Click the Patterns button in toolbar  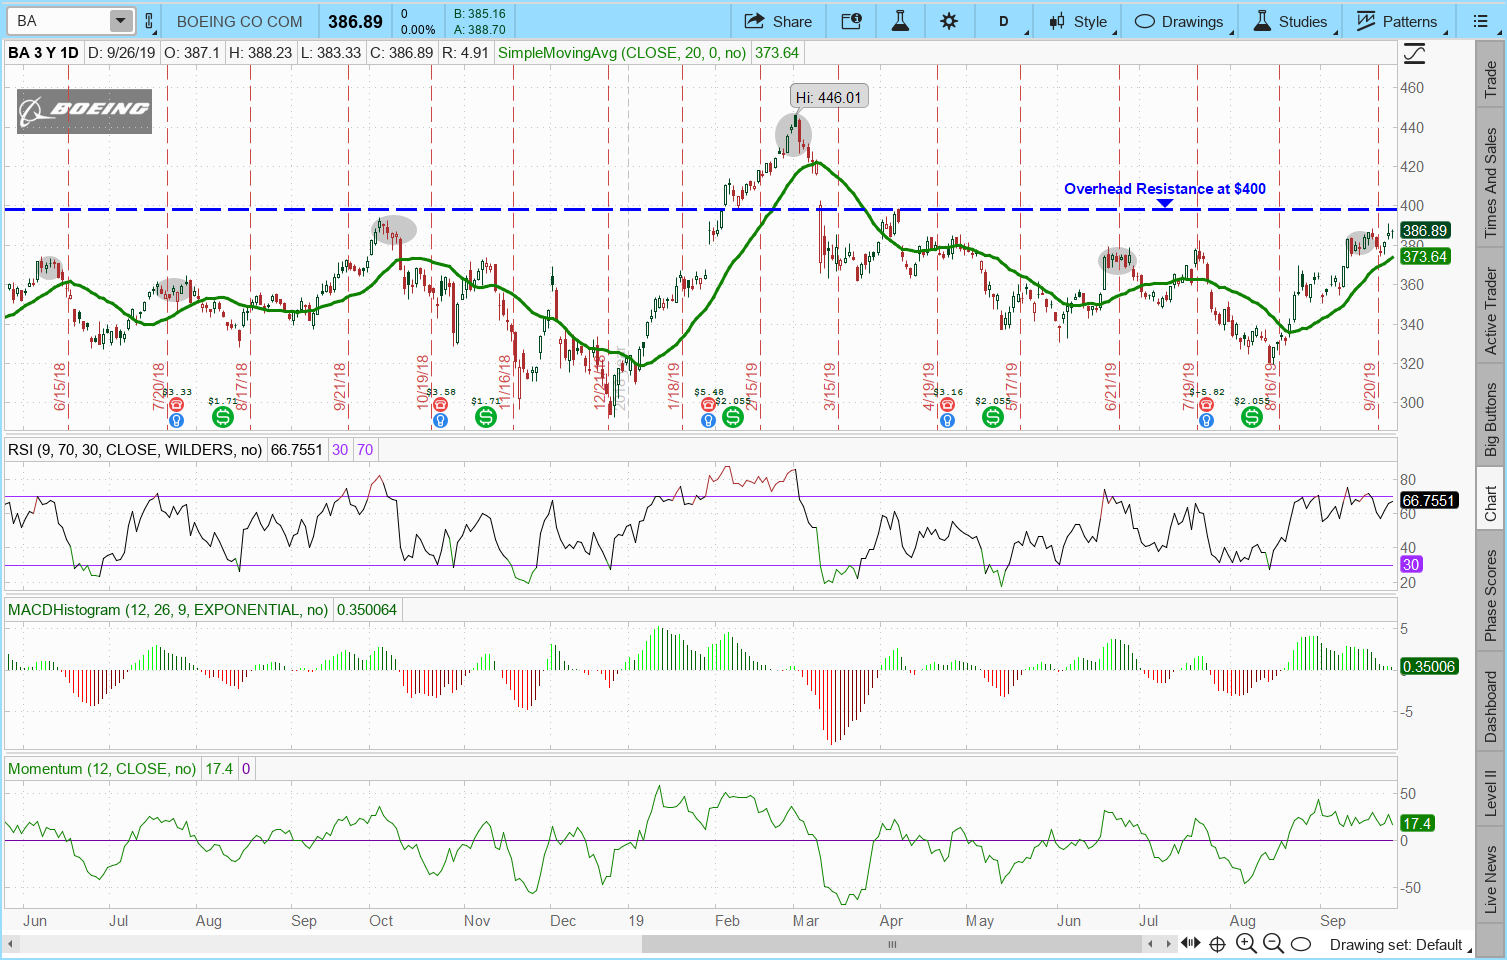click(1397, 21)
